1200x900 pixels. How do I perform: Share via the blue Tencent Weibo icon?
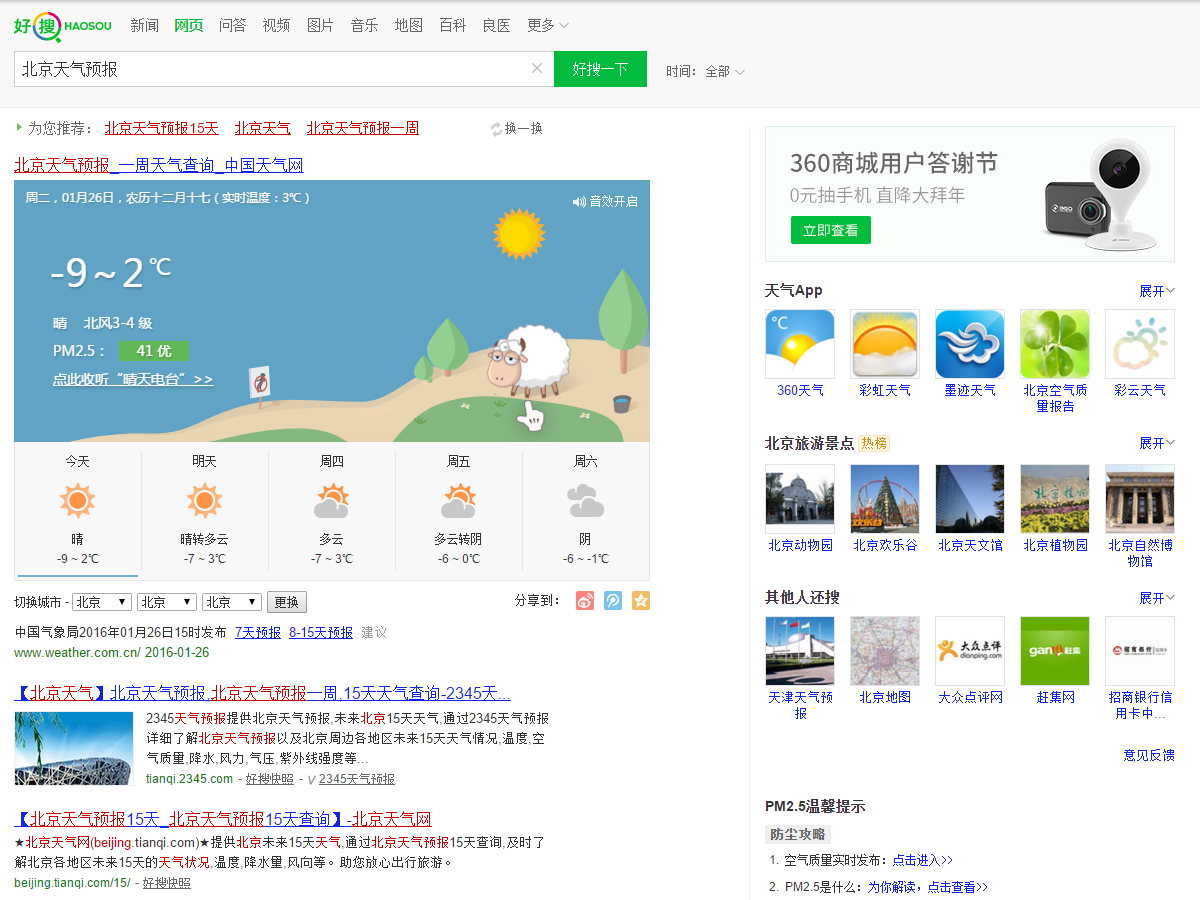613,600
